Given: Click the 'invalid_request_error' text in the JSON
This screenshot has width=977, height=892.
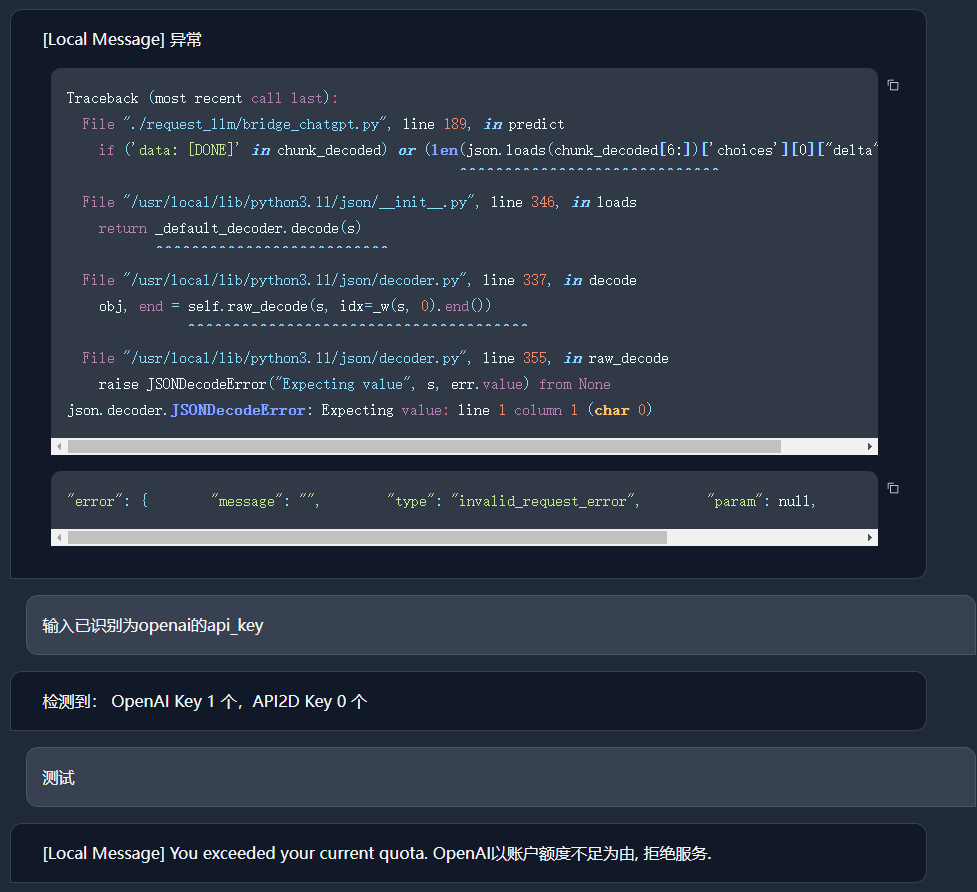Looking at the screenshot, I should [x=544, y=500].
